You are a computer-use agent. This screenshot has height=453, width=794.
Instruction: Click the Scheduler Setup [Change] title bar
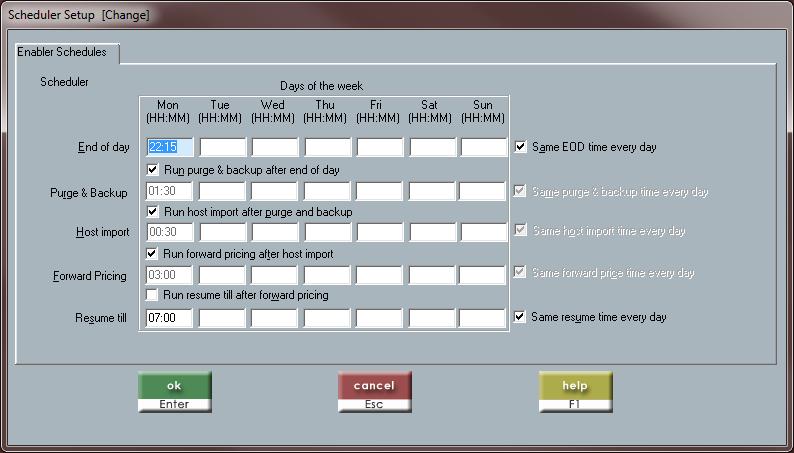click(x=397, y=15)
